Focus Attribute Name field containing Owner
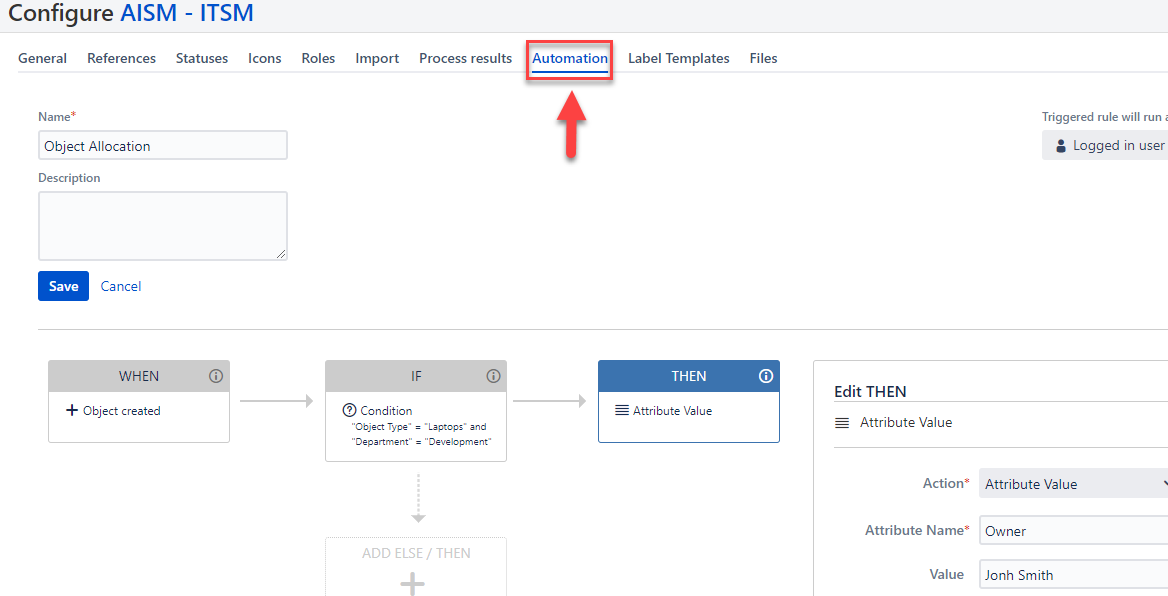 1073,530
